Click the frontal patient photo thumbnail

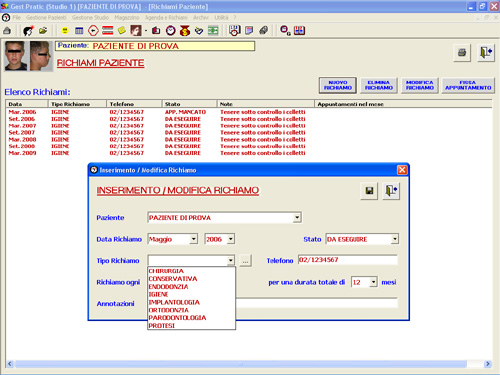(15, 56)
